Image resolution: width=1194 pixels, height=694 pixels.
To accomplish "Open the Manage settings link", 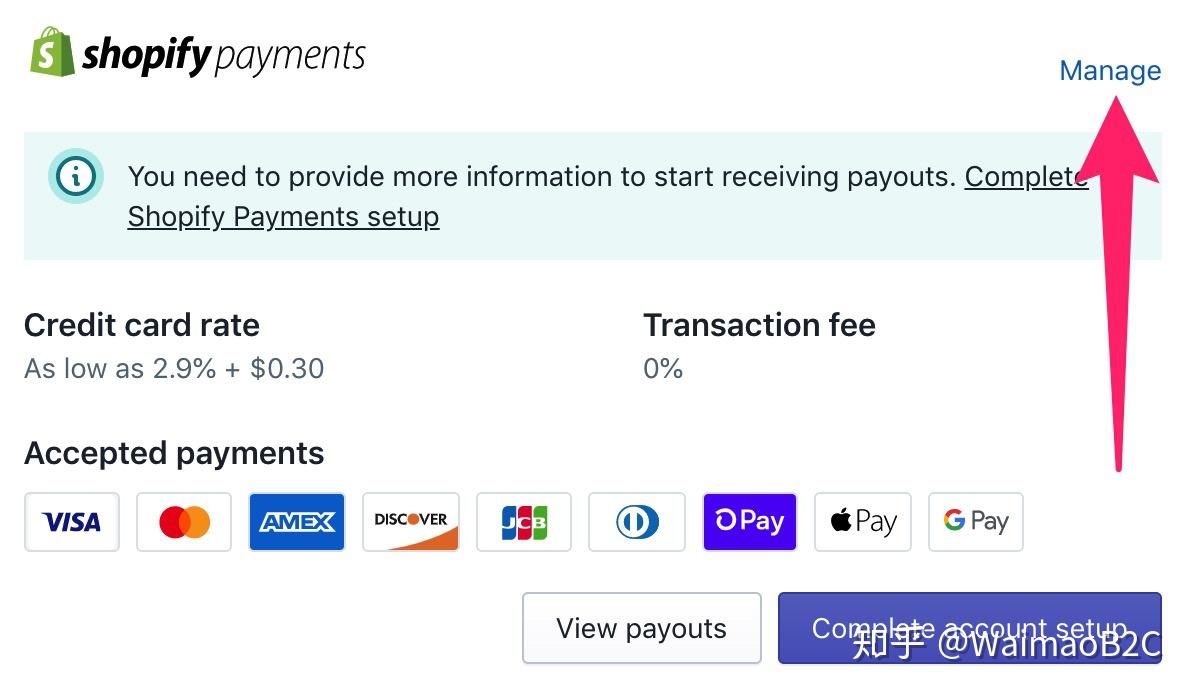I will (1110, 70).
